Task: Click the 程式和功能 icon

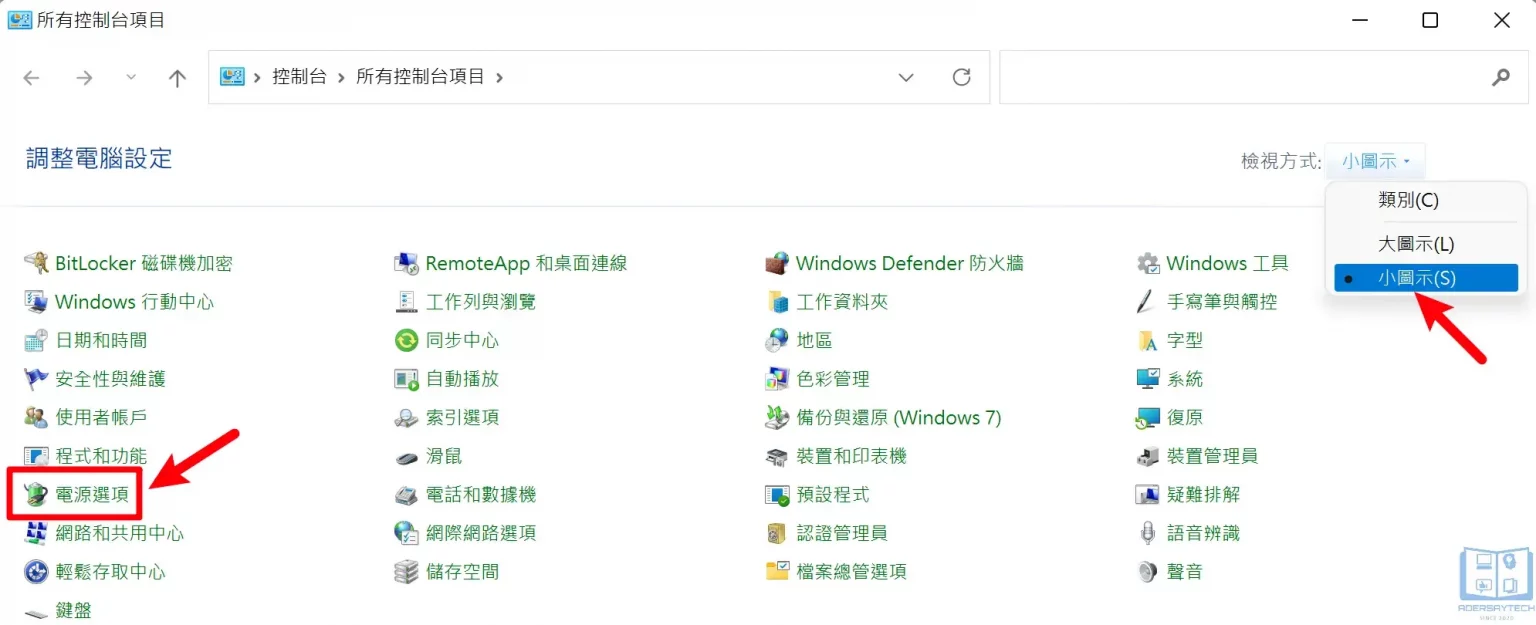Action: [x=37, y=456]
